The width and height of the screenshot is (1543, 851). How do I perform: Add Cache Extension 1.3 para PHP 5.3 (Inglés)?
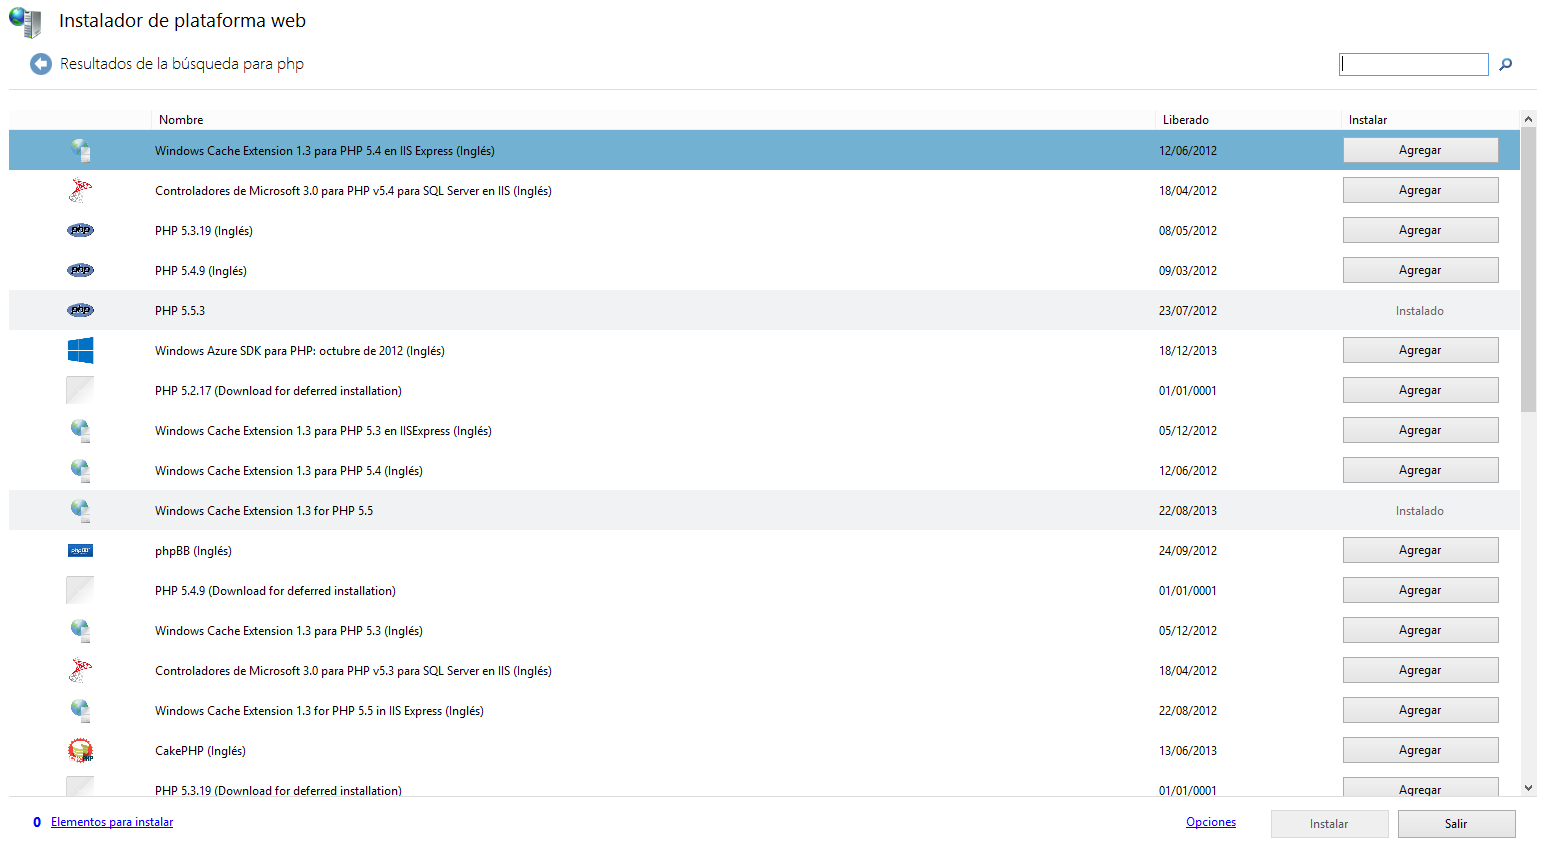(x=1420, y=630)
